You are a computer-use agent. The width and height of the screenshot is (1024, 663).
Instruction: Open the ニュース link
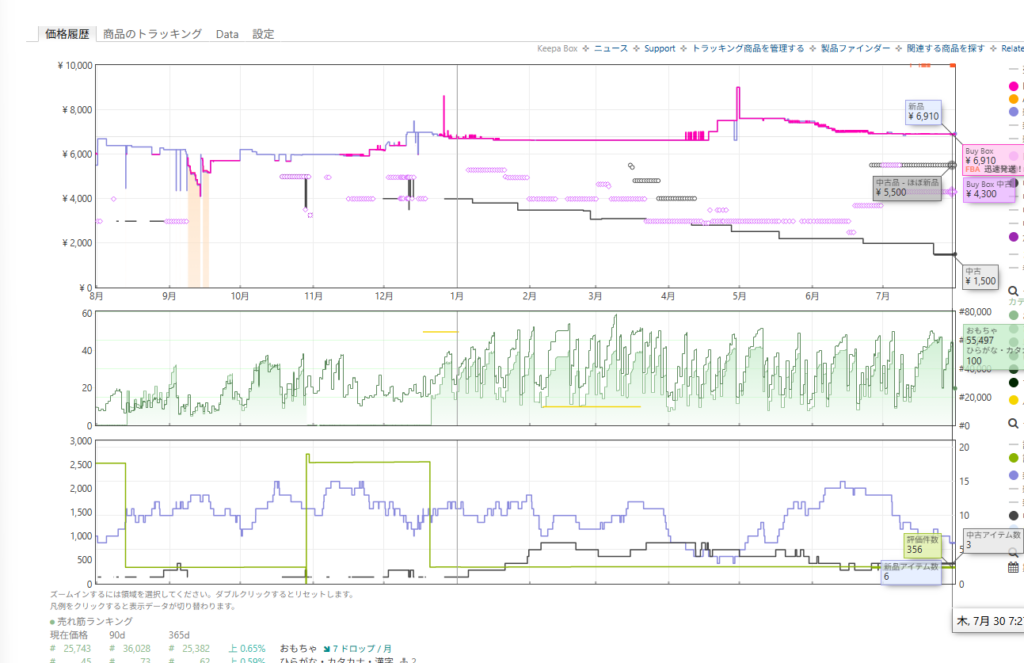611,48
